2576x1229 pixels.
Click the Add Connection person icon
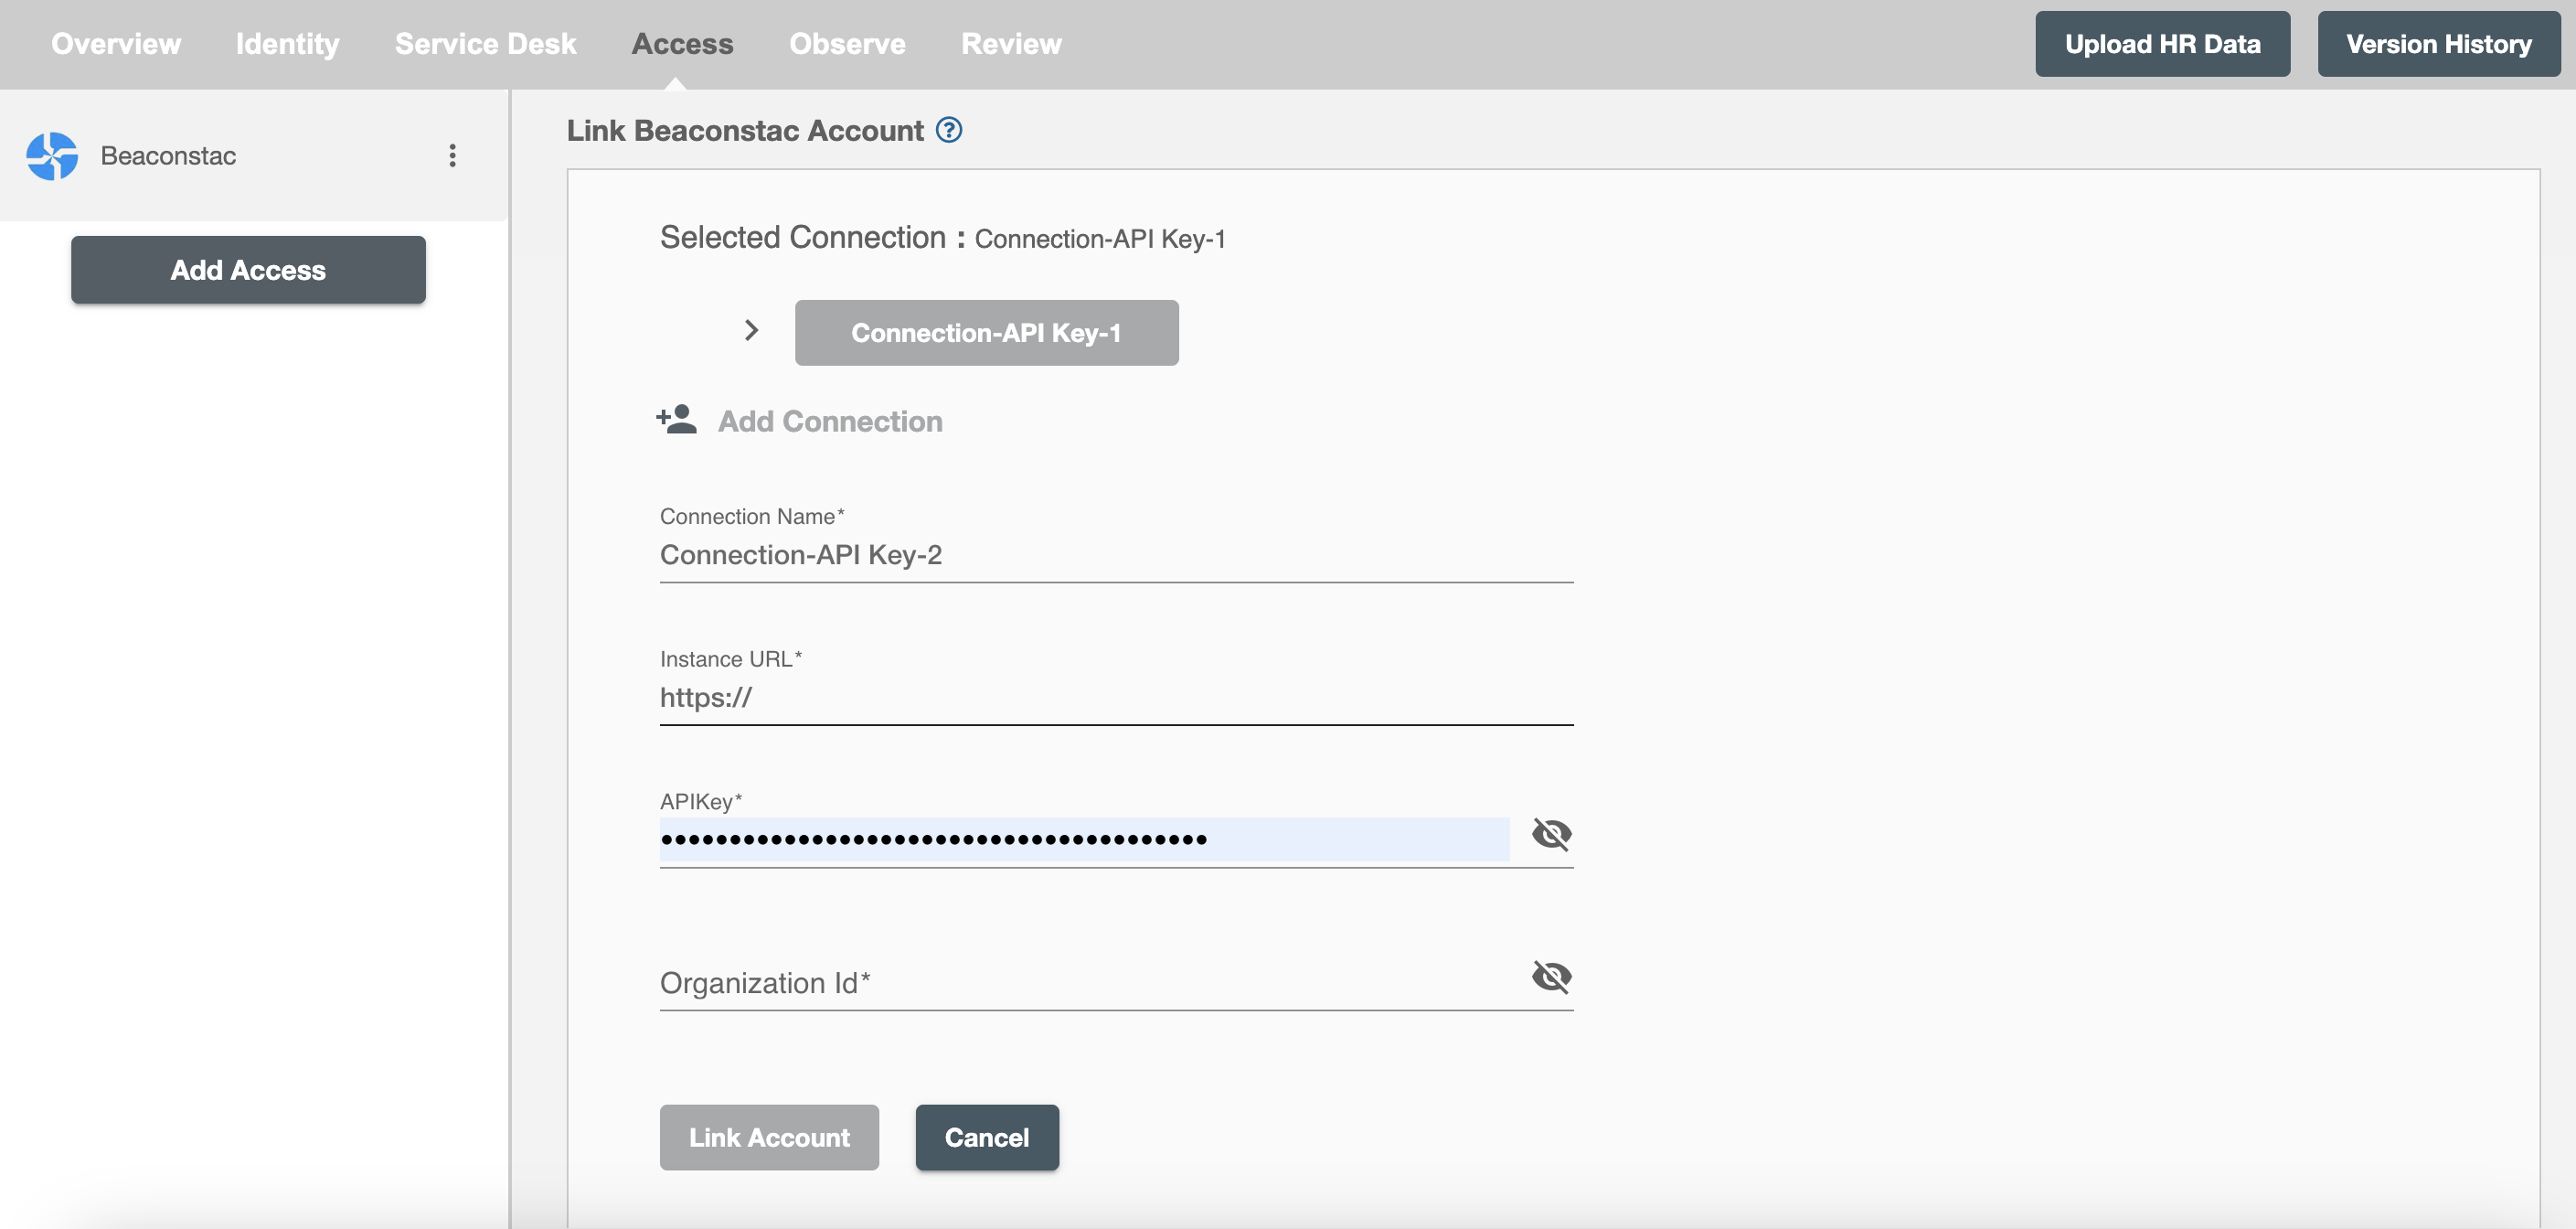point(676,421)
